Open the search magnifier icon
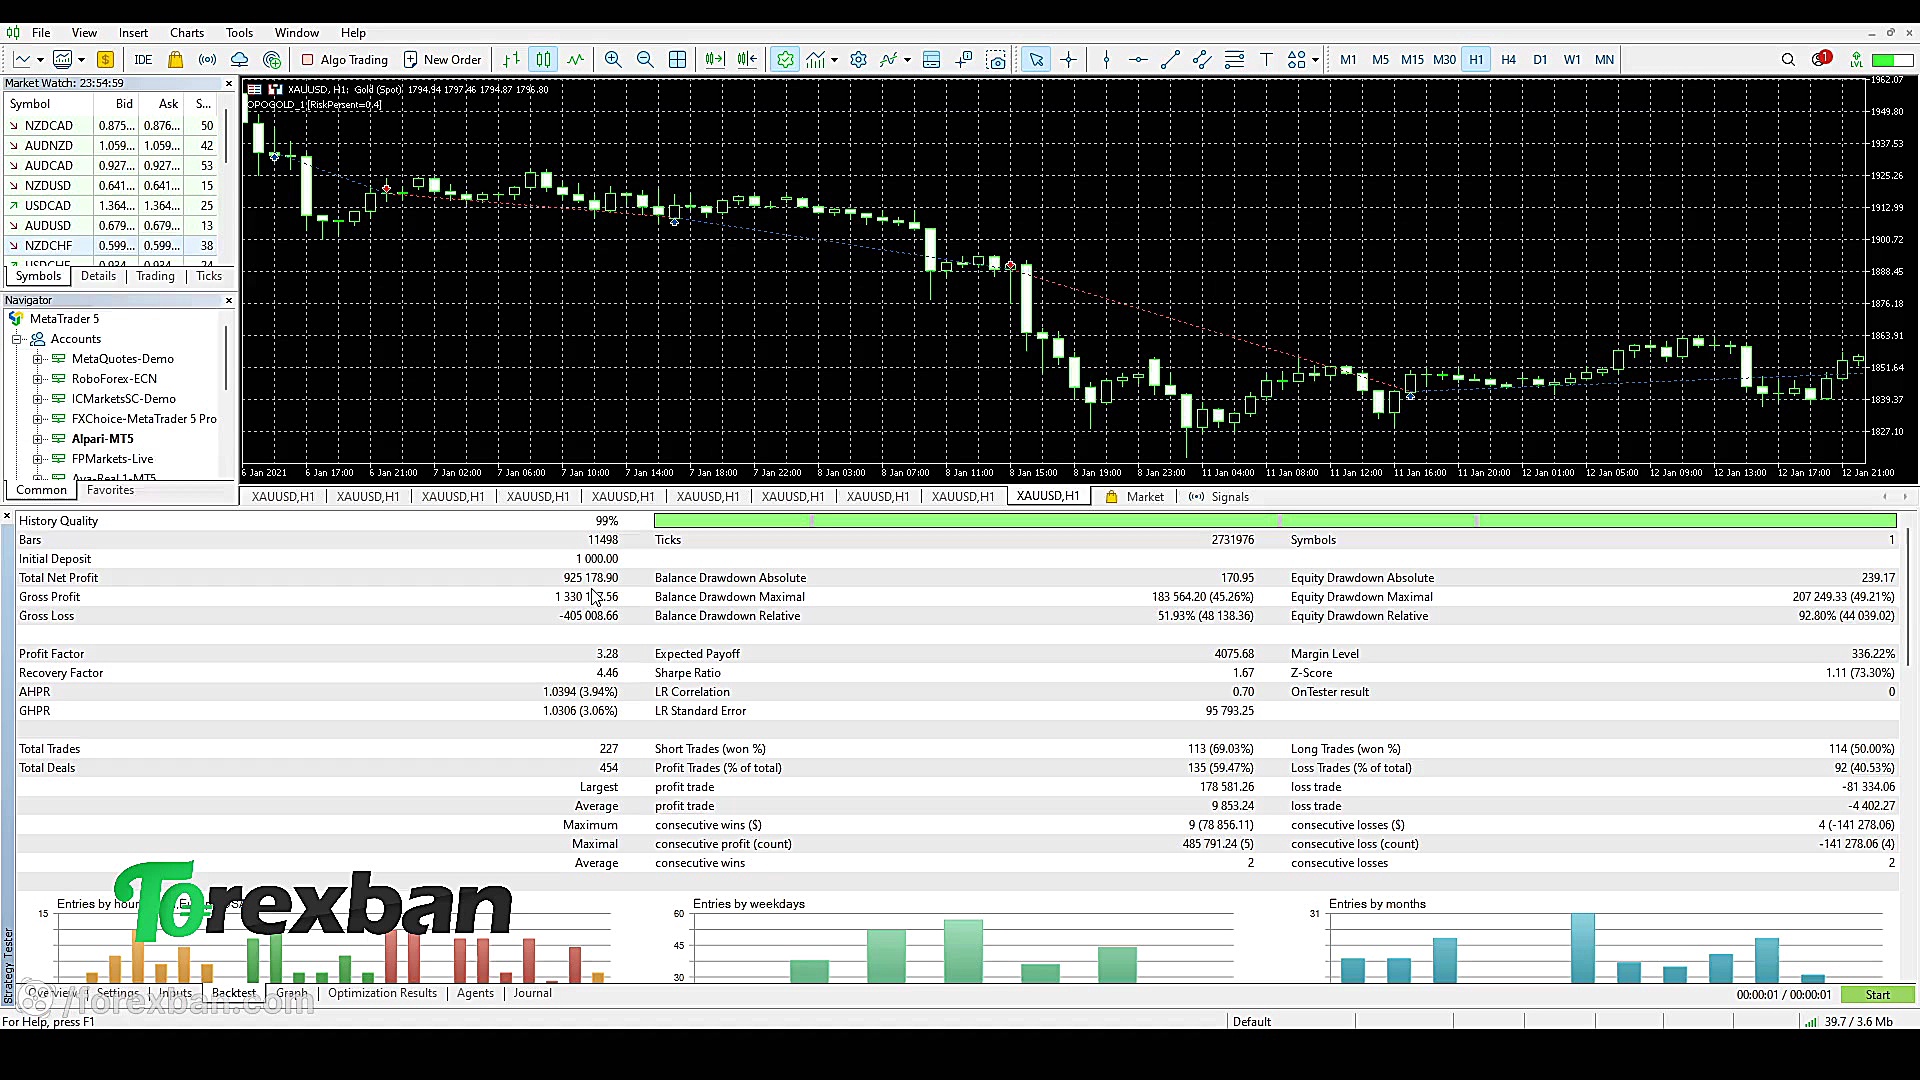The height and width of the screenshot is (1080, 1920). 1788,60
